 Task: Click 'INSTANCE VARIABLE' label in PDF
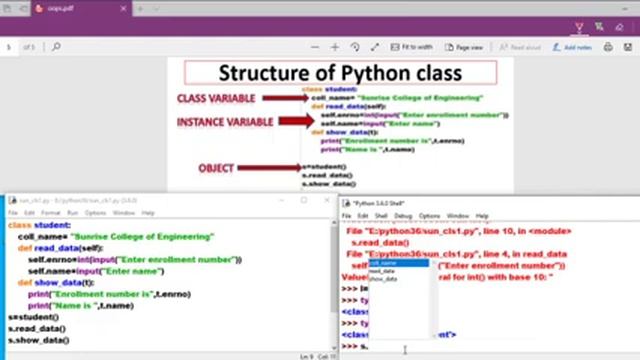(x=225, y=122)
